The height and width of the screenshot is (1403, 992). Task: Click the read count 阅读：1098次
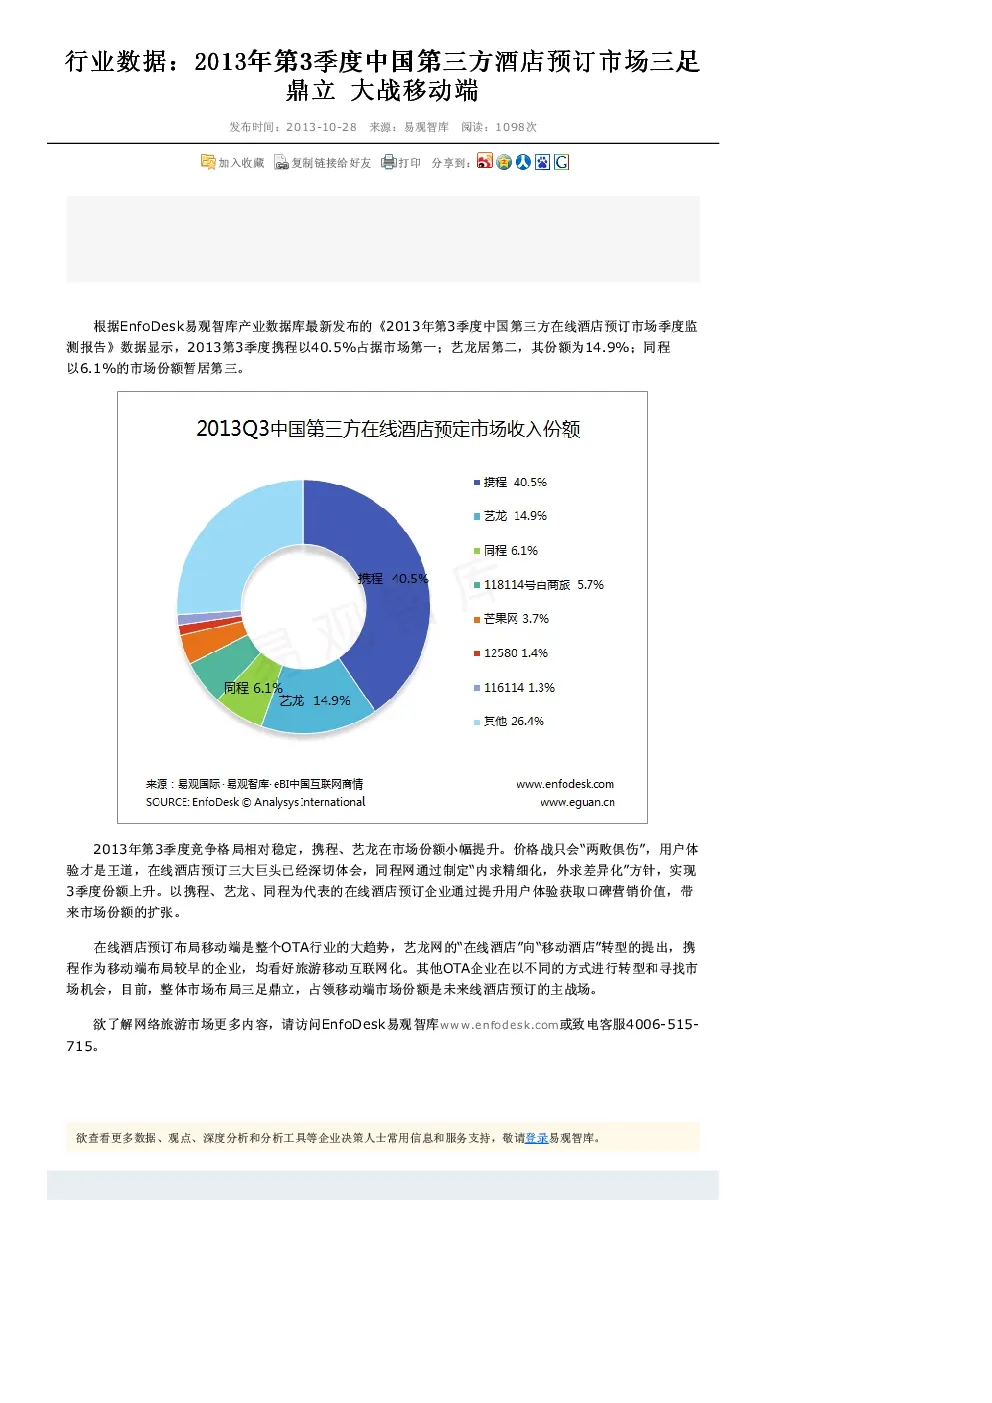(x=499, y=127)
